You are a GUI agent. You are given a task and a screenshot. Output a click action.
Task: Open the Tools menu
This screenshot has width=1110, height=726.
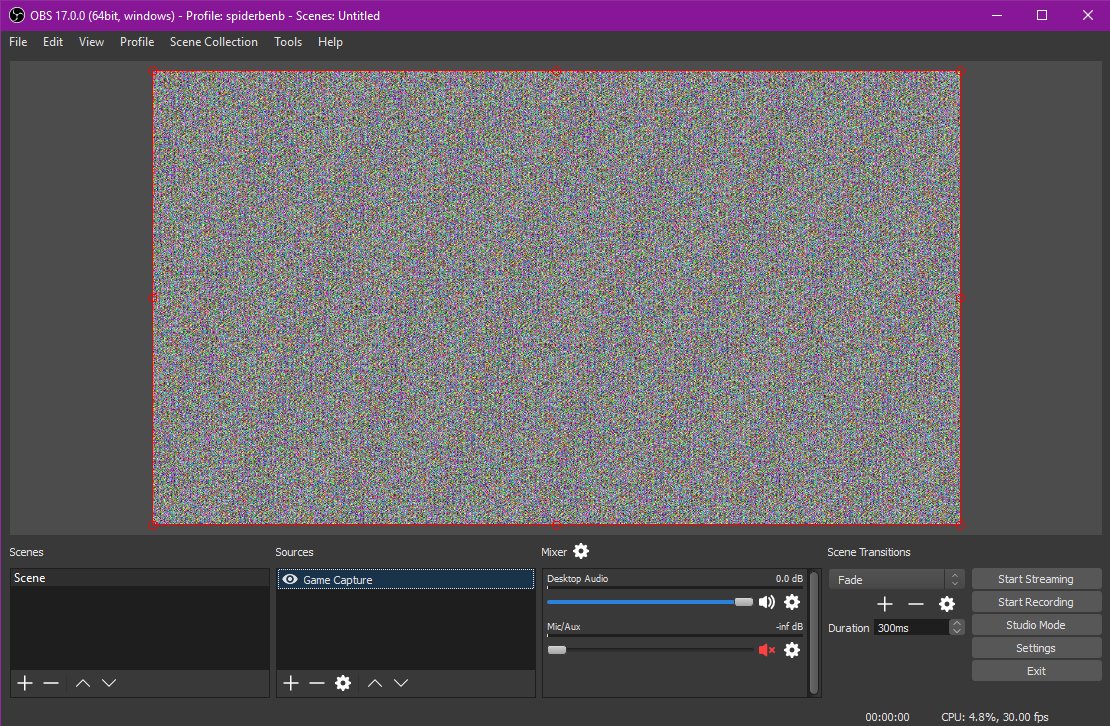pos(288,42)
